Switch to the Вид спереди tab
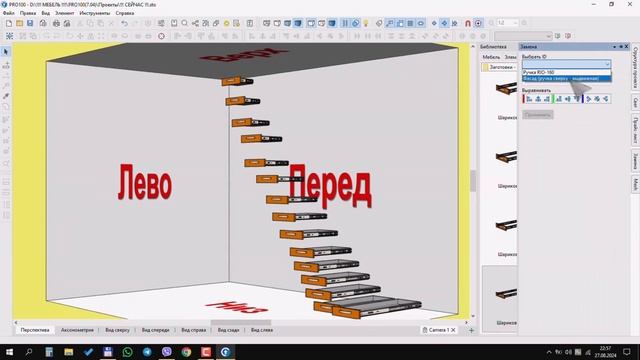 point(156,330)
